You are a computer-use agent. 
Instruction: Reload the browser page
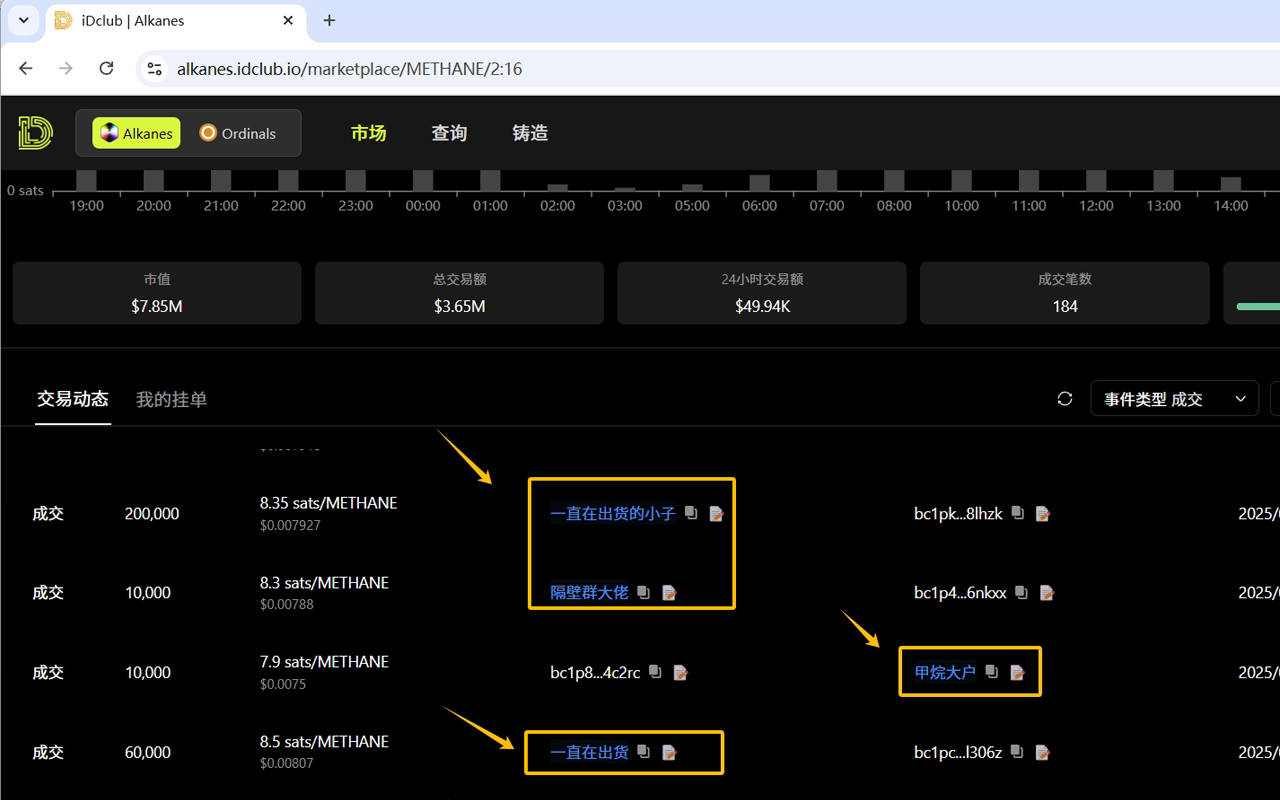click(107, 69)
